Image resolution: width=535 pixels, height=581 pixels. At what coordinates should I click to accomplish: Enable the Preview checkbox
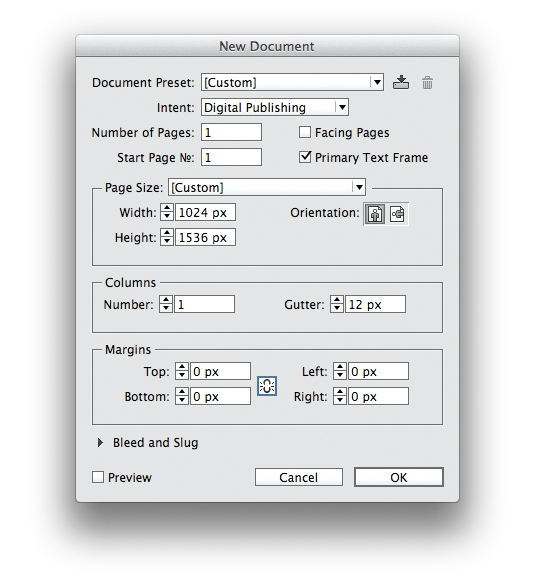tap(98, 477)
